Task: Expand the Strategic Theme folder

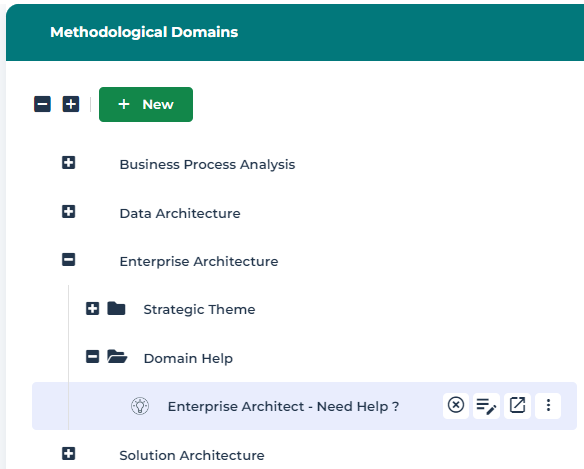Action: [x=92, y=308]
